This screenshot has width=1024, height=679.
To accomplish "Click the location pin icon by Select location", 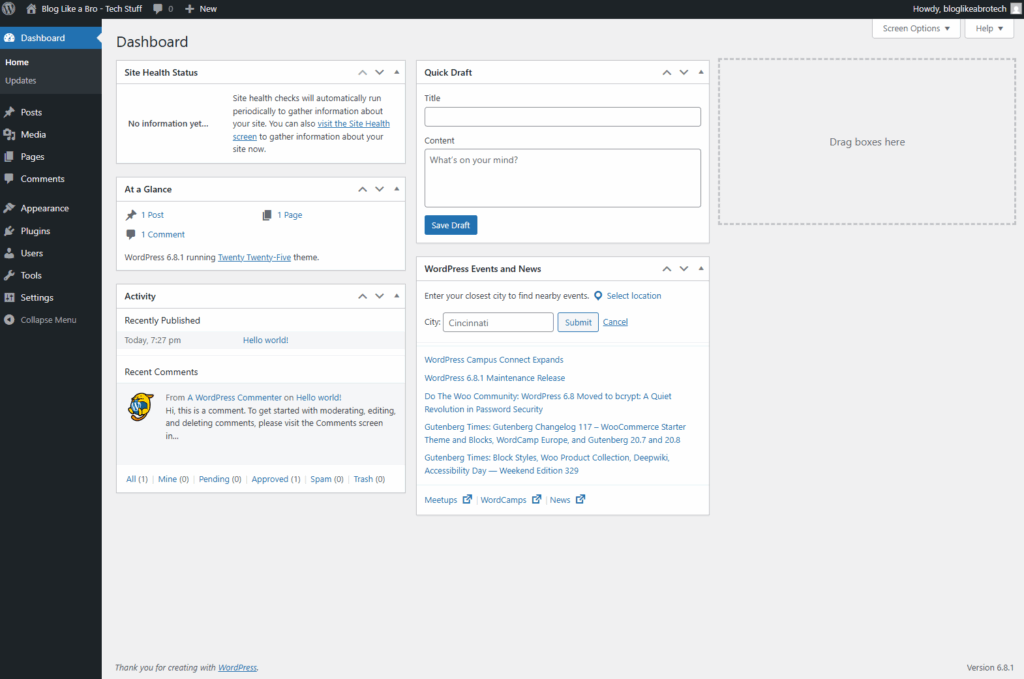I will coord(598,296).
